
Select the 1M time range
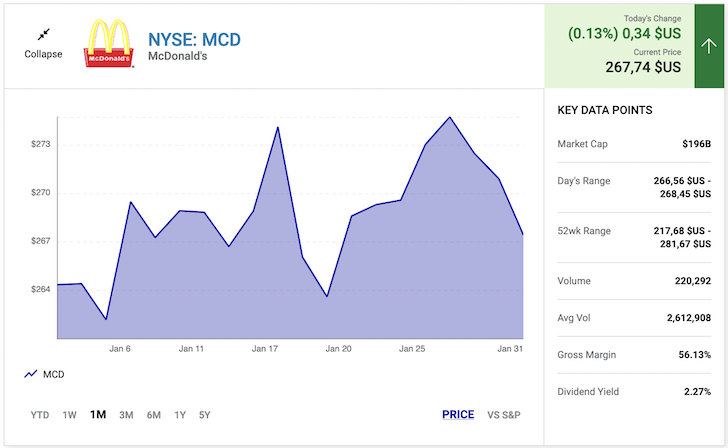pyautogui.click(x=98, y=415)
